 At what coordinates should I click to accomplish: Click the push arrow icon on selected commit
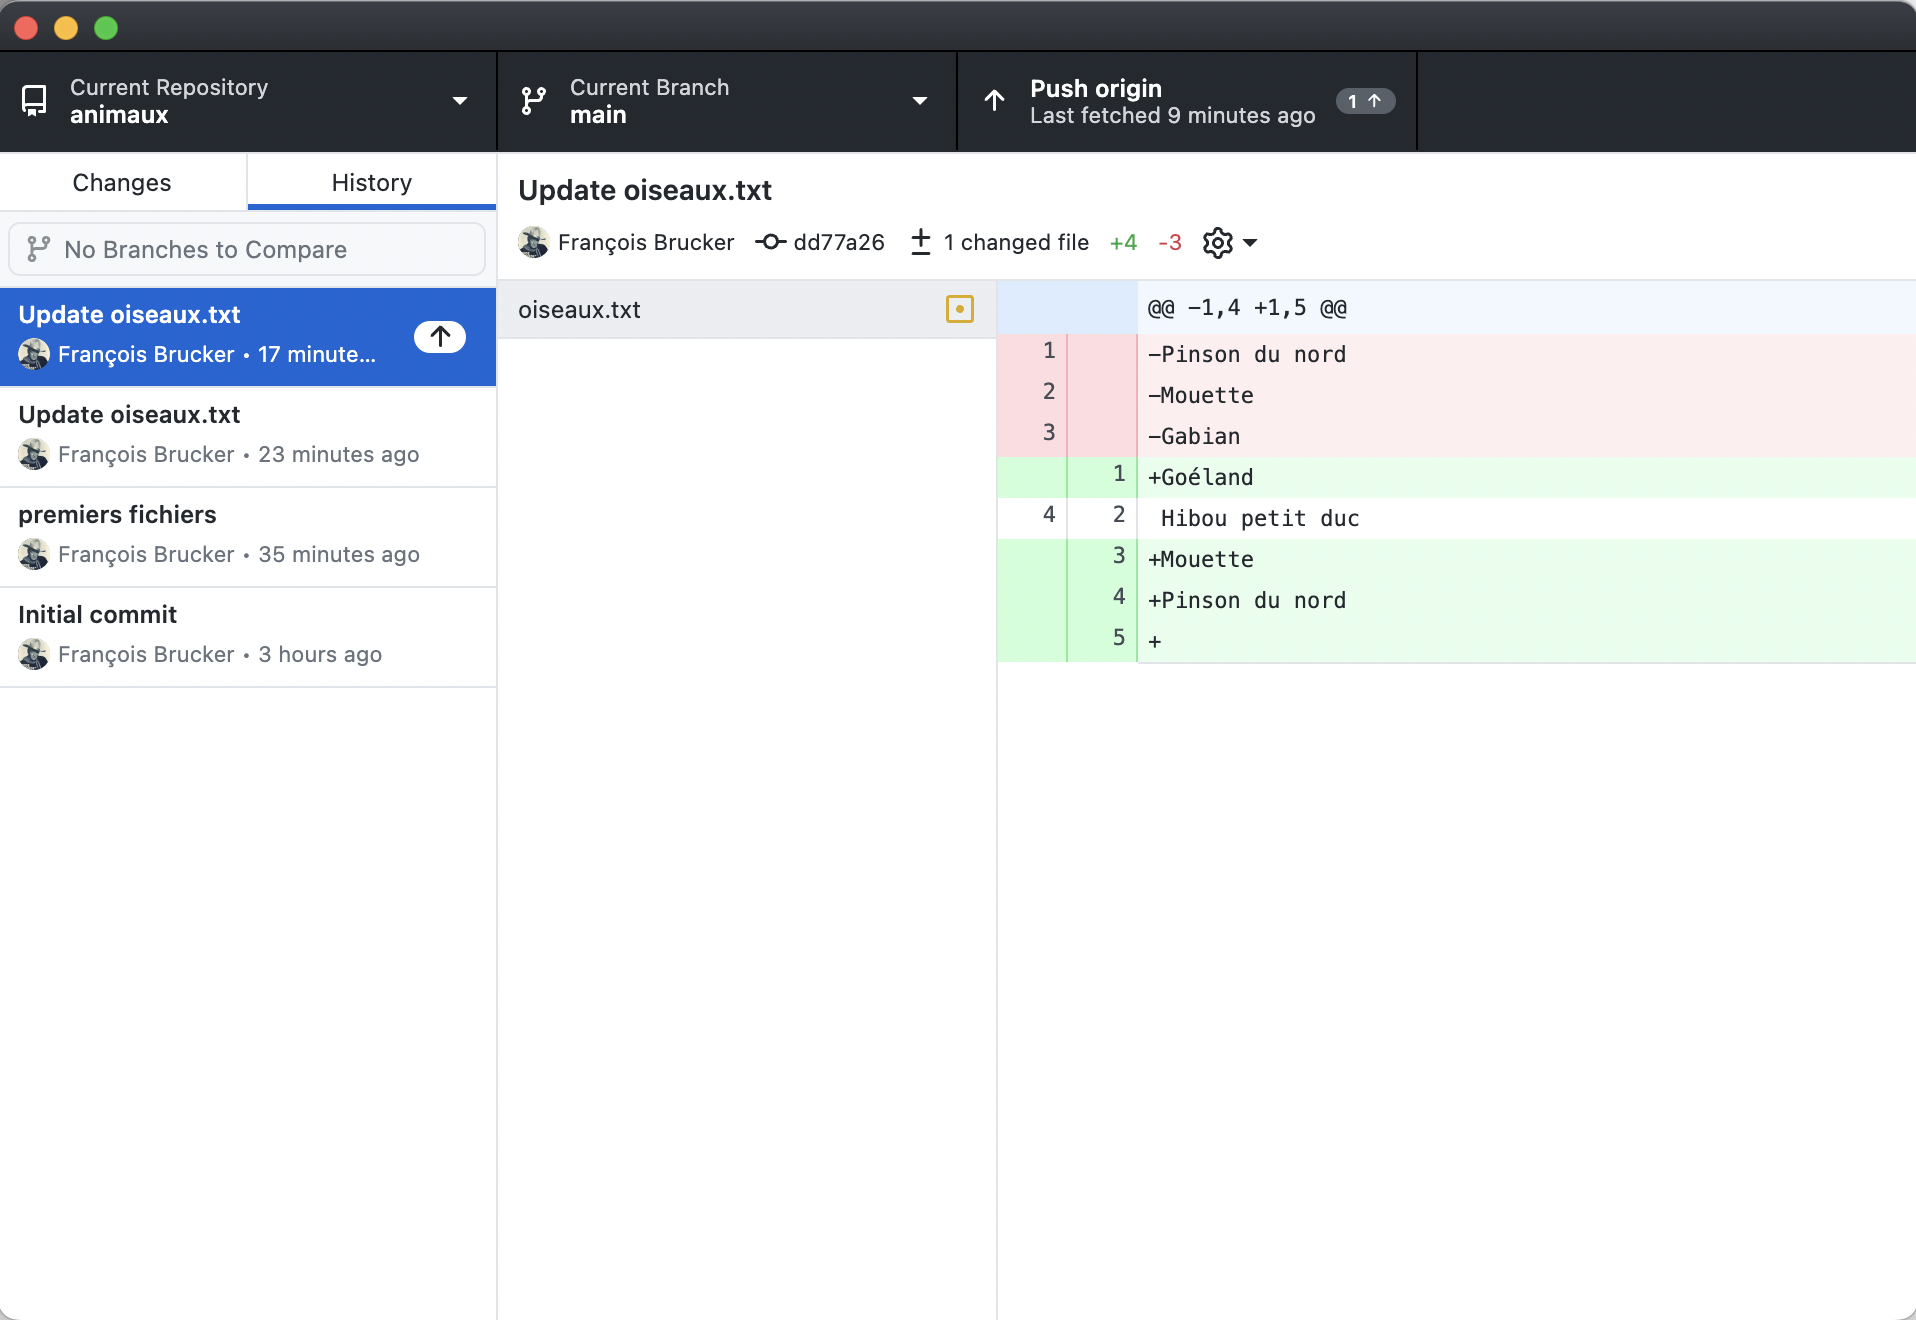coord(440,336)
